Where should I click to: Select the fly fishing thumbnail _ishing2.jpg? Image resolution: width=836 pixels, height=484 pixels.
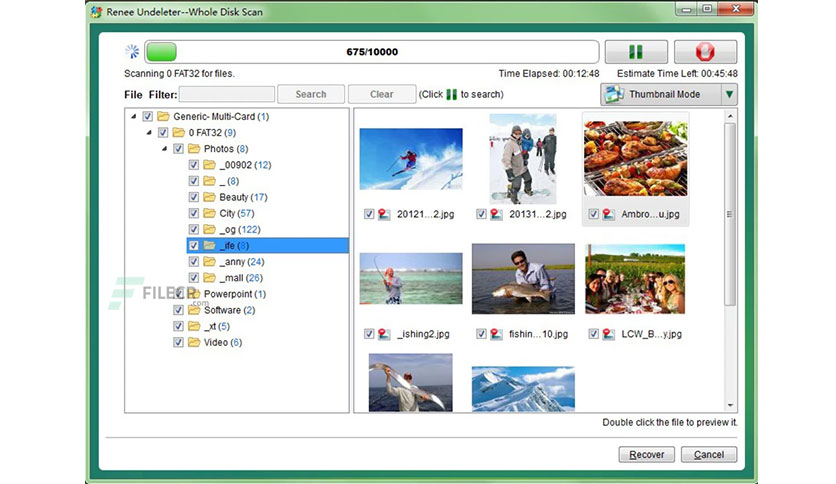(411, 278)
